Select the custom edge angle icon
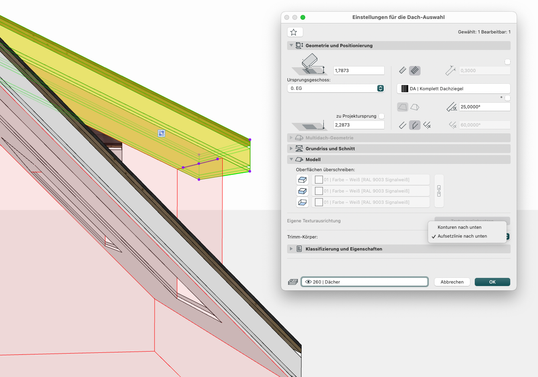Screen dimensions: 538x377 427,125
